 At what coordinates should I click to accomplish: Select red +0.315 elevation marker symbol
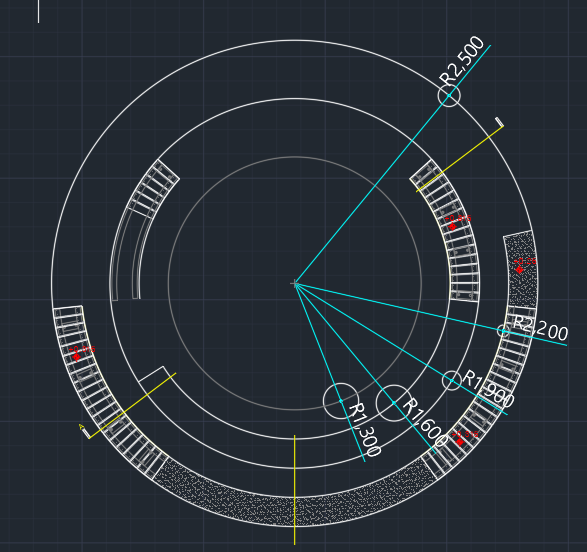pyautogui.click(x=460, y=442)
